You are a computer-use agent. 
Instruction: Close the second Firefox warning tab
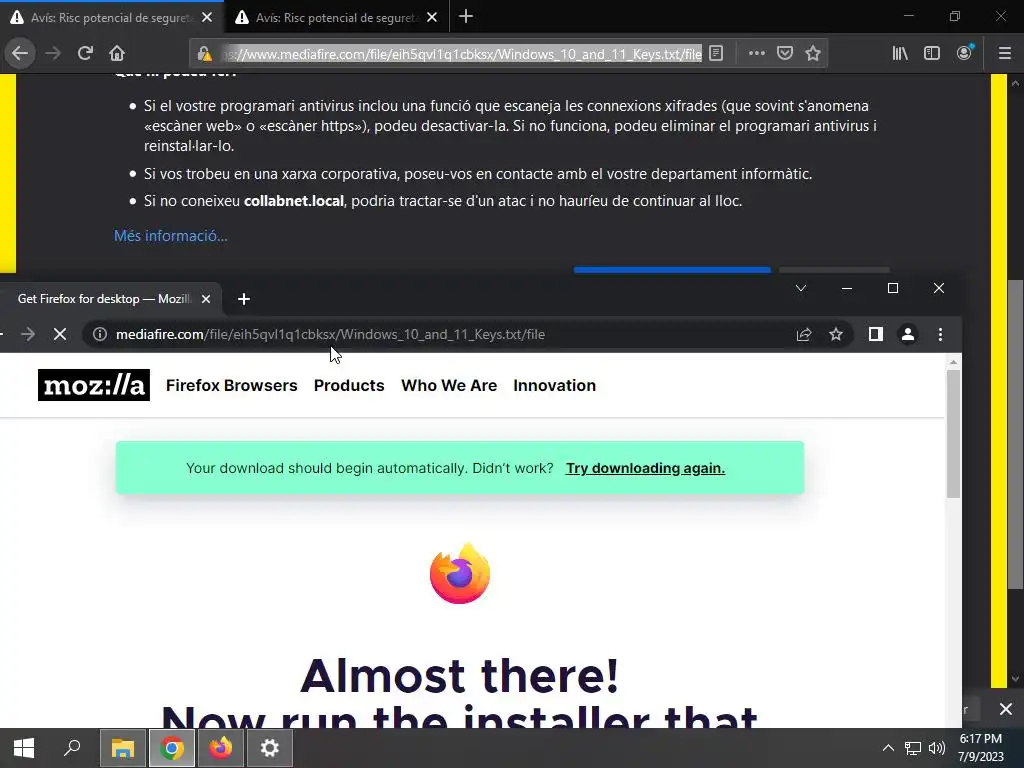[432, 18]
